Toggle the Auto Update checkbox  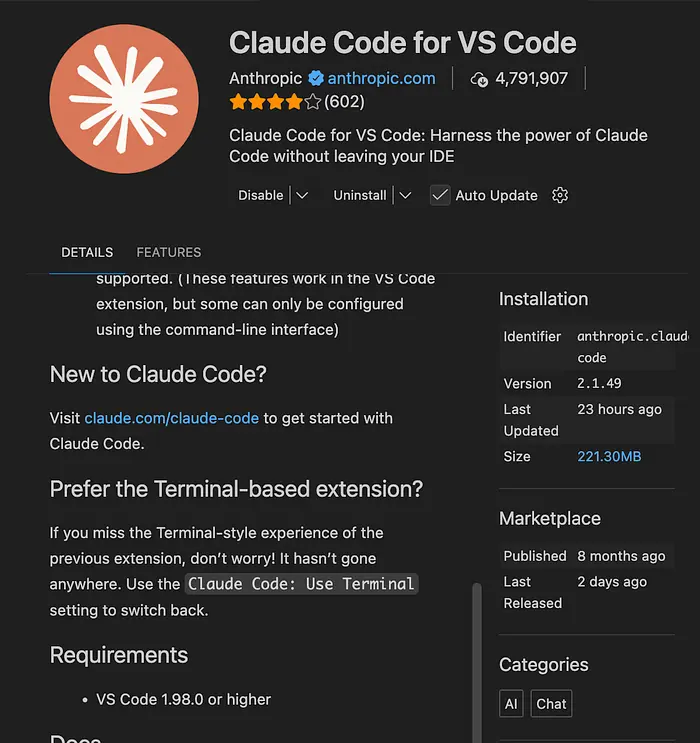[440, 195]
